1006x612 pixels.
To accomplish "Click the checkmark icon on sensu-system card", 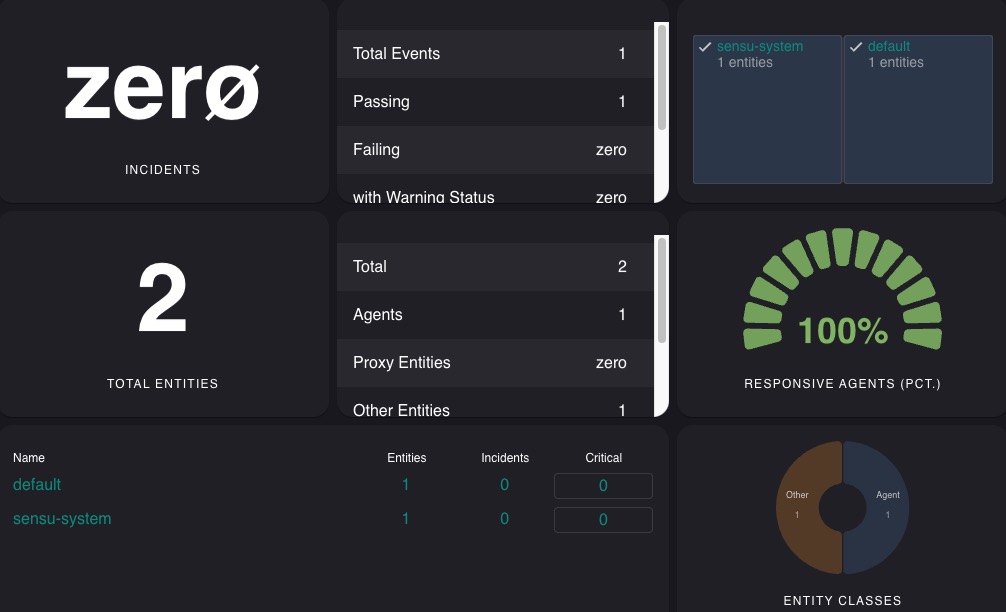I will click(x=705, y=46).
